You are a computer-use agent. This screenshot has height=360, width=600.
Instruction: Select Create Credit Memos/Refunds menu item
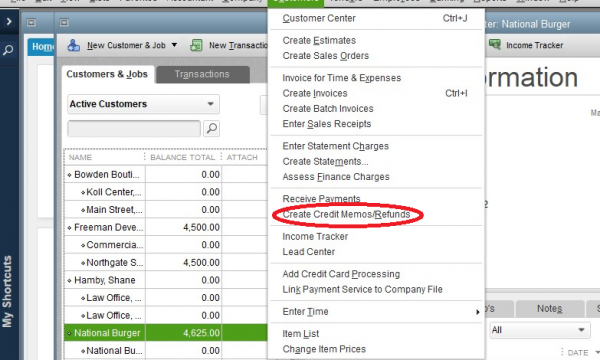(x=346, y=214)
